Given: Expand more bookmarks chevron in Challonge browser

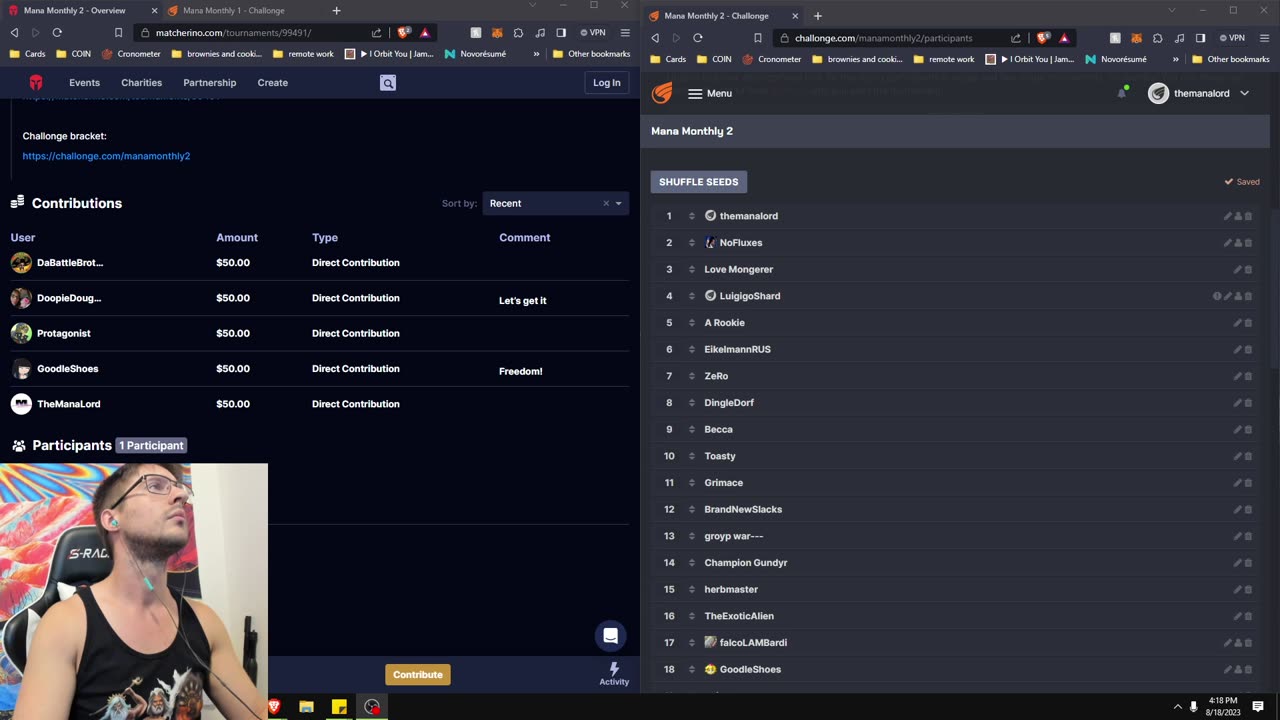Looking at the screenshot, I should (1176, 59).
